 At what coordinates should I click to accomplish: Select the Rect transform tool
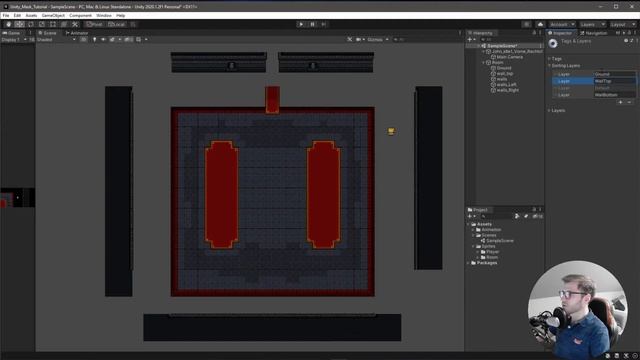click(53, 24)
